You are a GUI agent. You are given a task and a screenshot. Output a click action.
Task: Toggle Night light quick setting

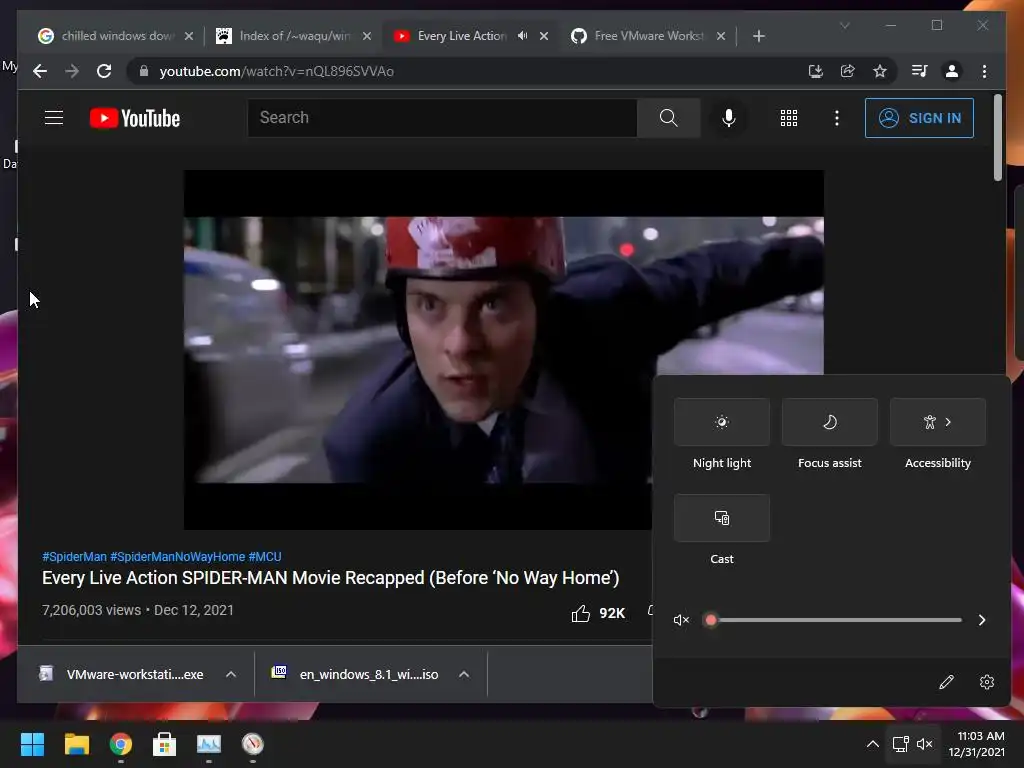pyautogui.click(x=722, y=422)
